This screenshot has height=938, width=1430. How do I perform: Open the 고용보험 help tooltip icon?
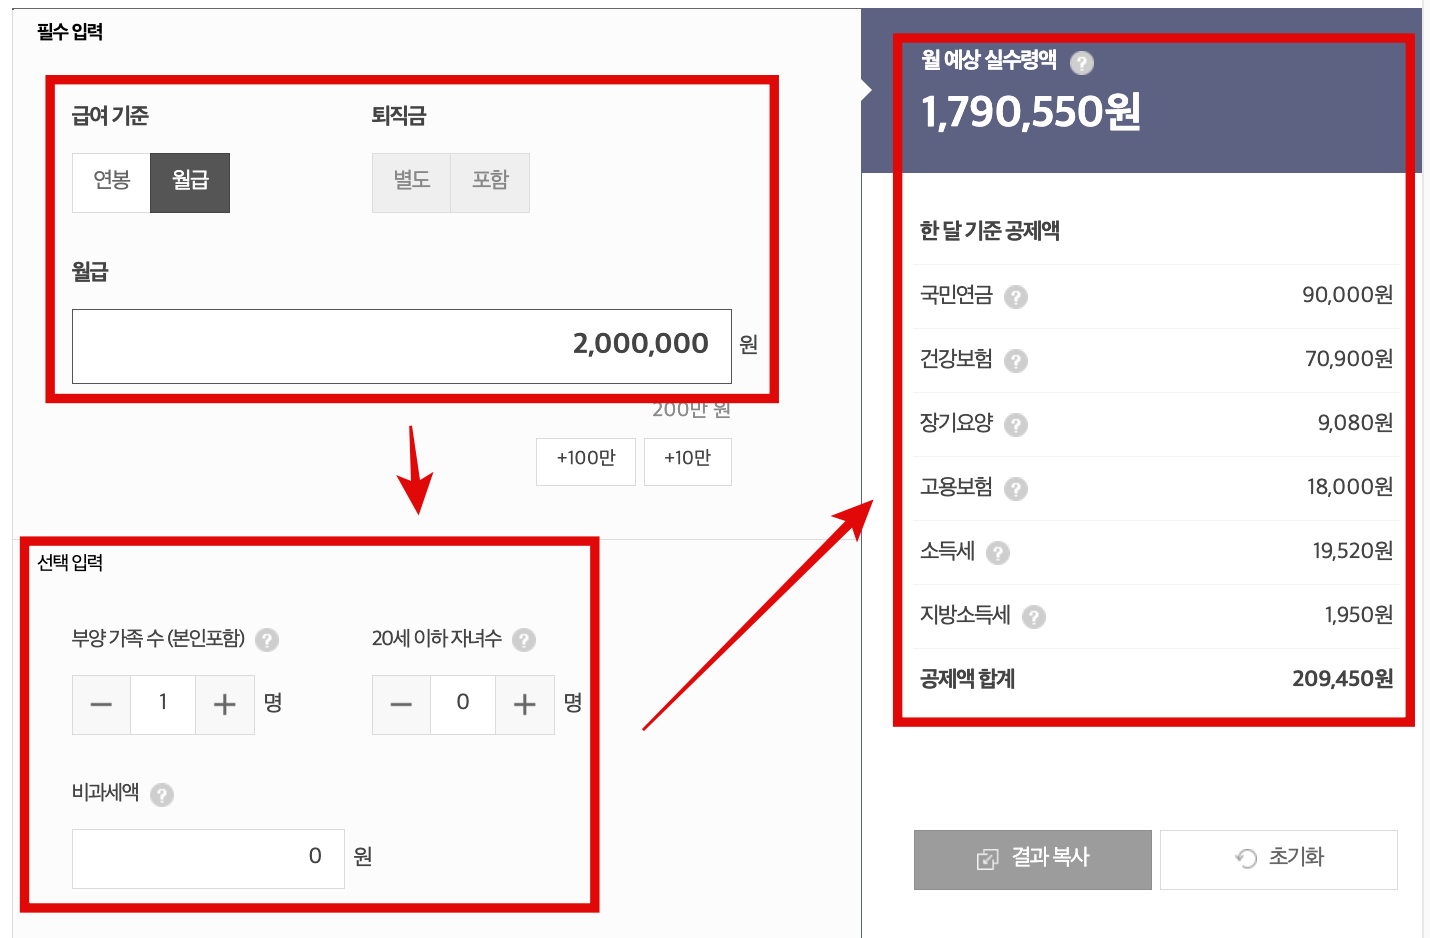tap(1017, 488)
